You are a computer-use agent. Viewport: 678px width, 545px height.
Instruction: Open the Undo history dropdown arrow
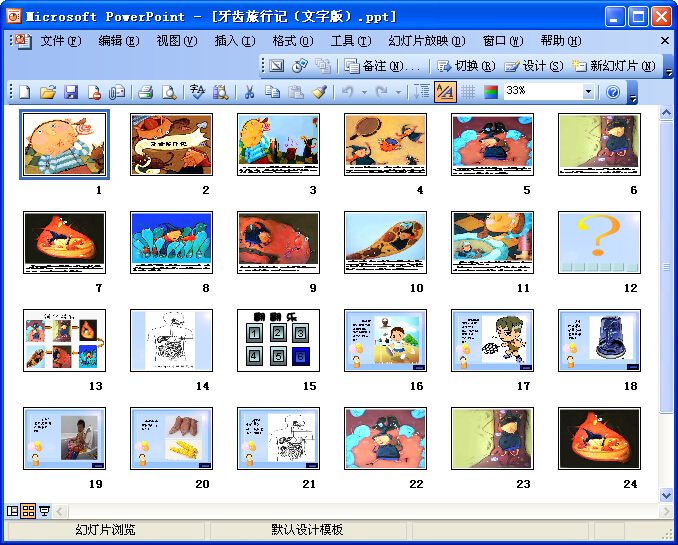point(364,92)
